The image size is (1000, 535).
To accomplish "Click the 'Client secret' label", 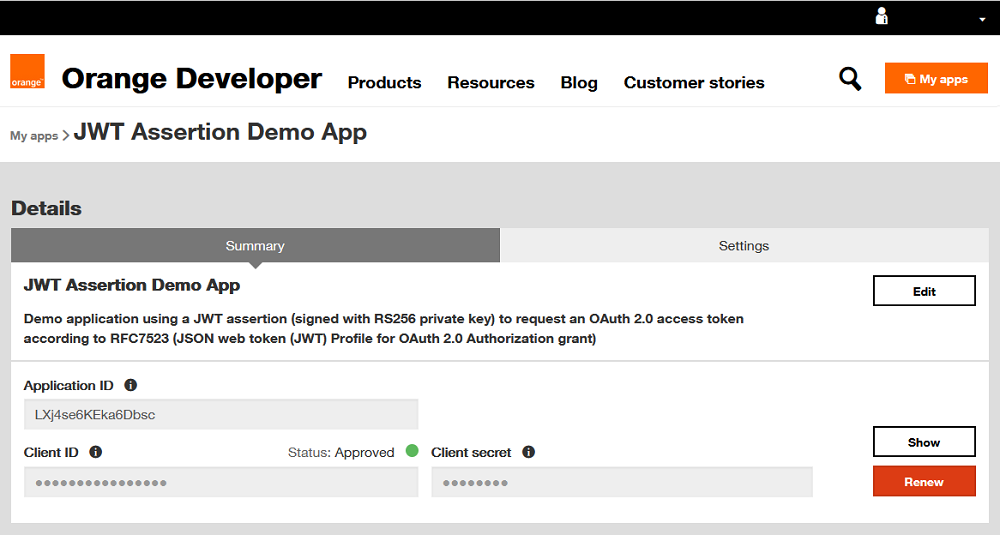I will (471, 453).
